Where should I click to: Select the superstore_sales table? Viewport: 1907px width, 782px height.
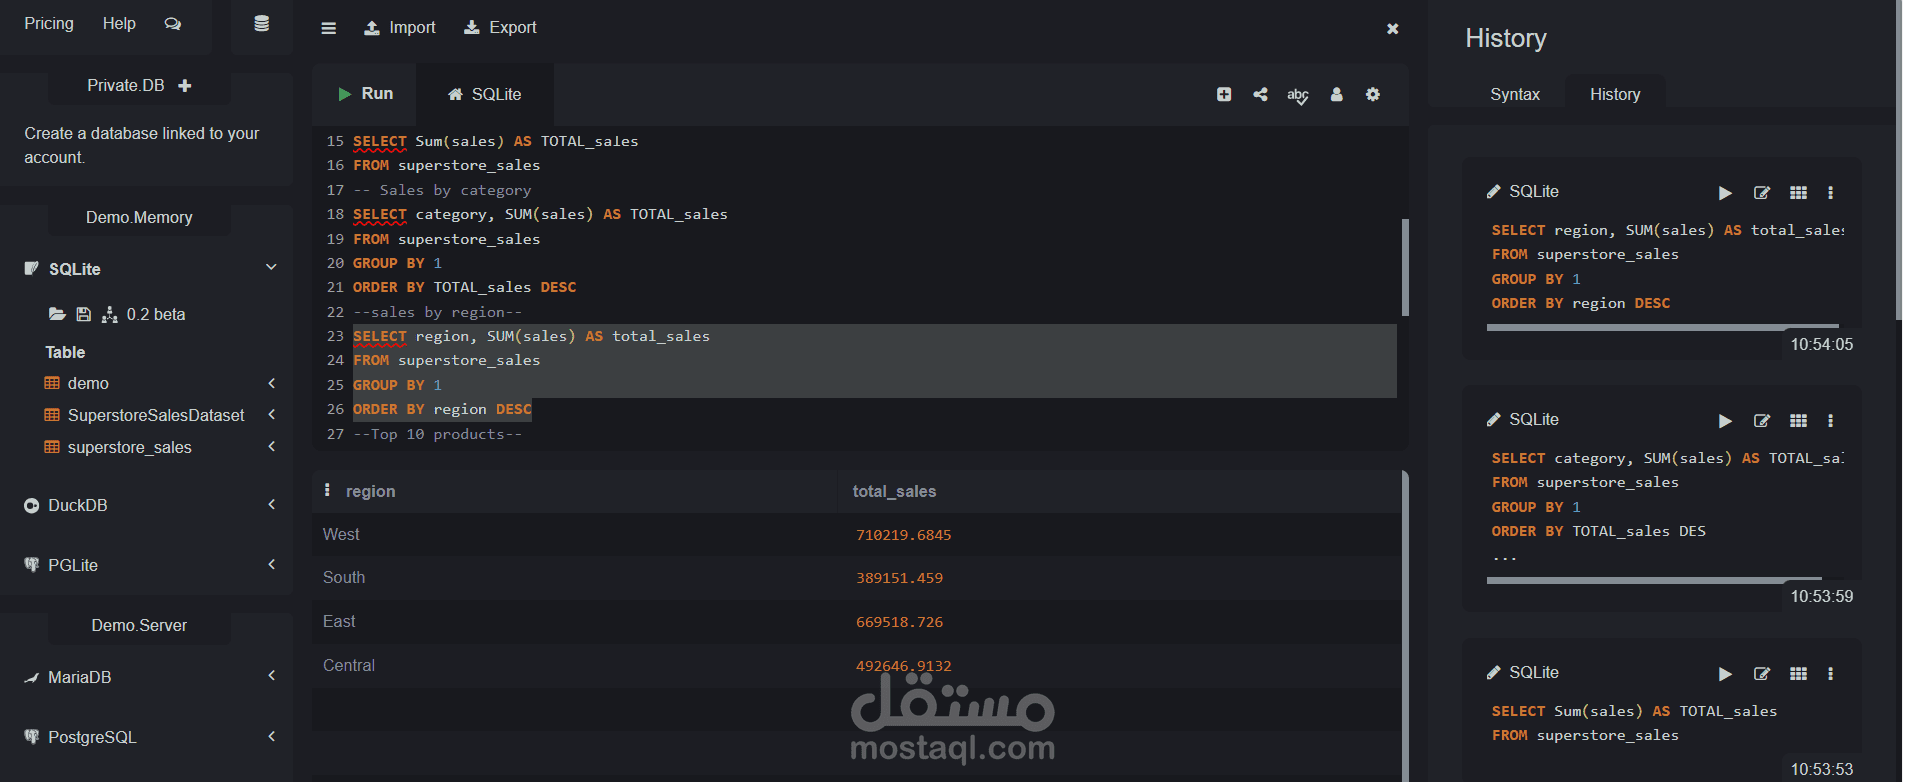coord(130,447)
